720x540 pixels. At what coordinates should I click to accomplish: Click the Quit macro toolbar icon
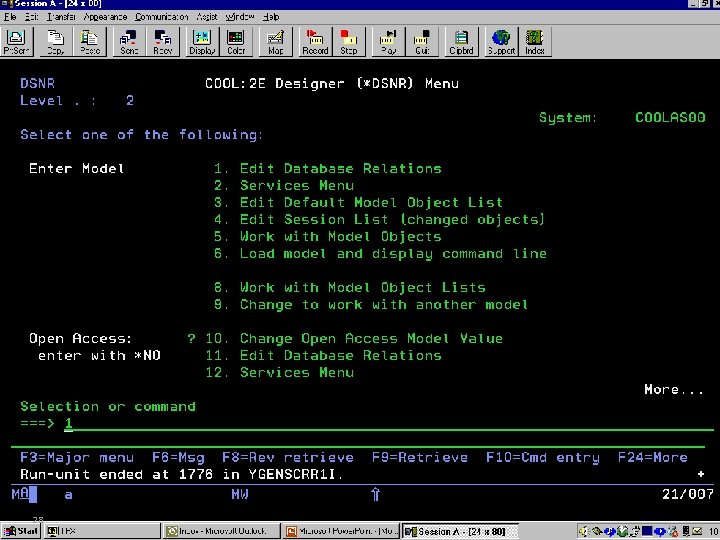(x=422, y=42)
